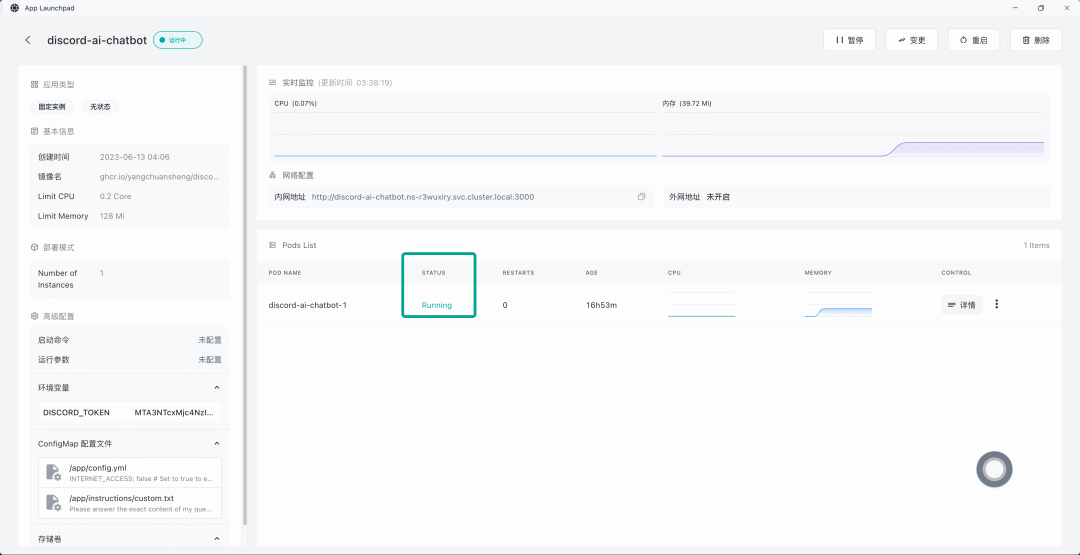Go back using the left arrow
Screen dimensions: 1080x555
28,40
